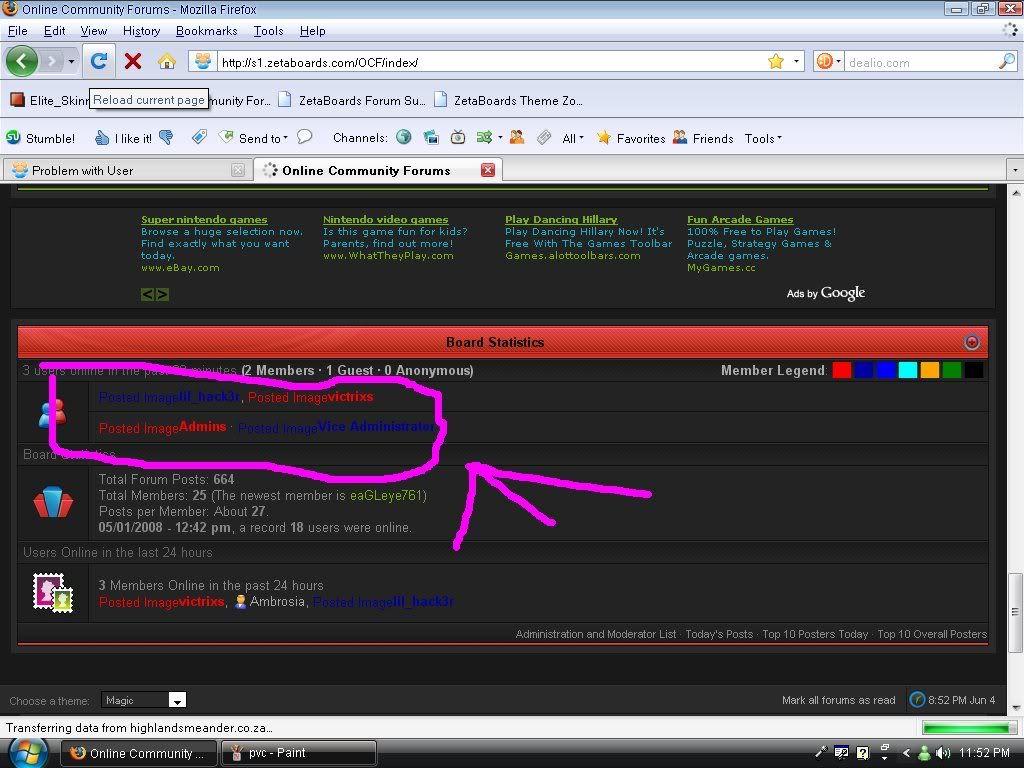Click Mark all forums as read
Screen dimensions: 1024x768
[x=838, y=700]
